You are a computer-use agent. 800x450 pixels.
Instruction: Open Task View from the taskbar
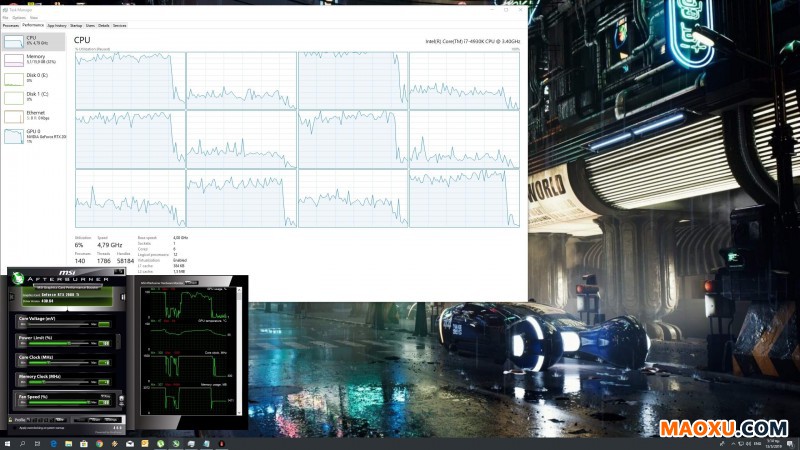37,444
